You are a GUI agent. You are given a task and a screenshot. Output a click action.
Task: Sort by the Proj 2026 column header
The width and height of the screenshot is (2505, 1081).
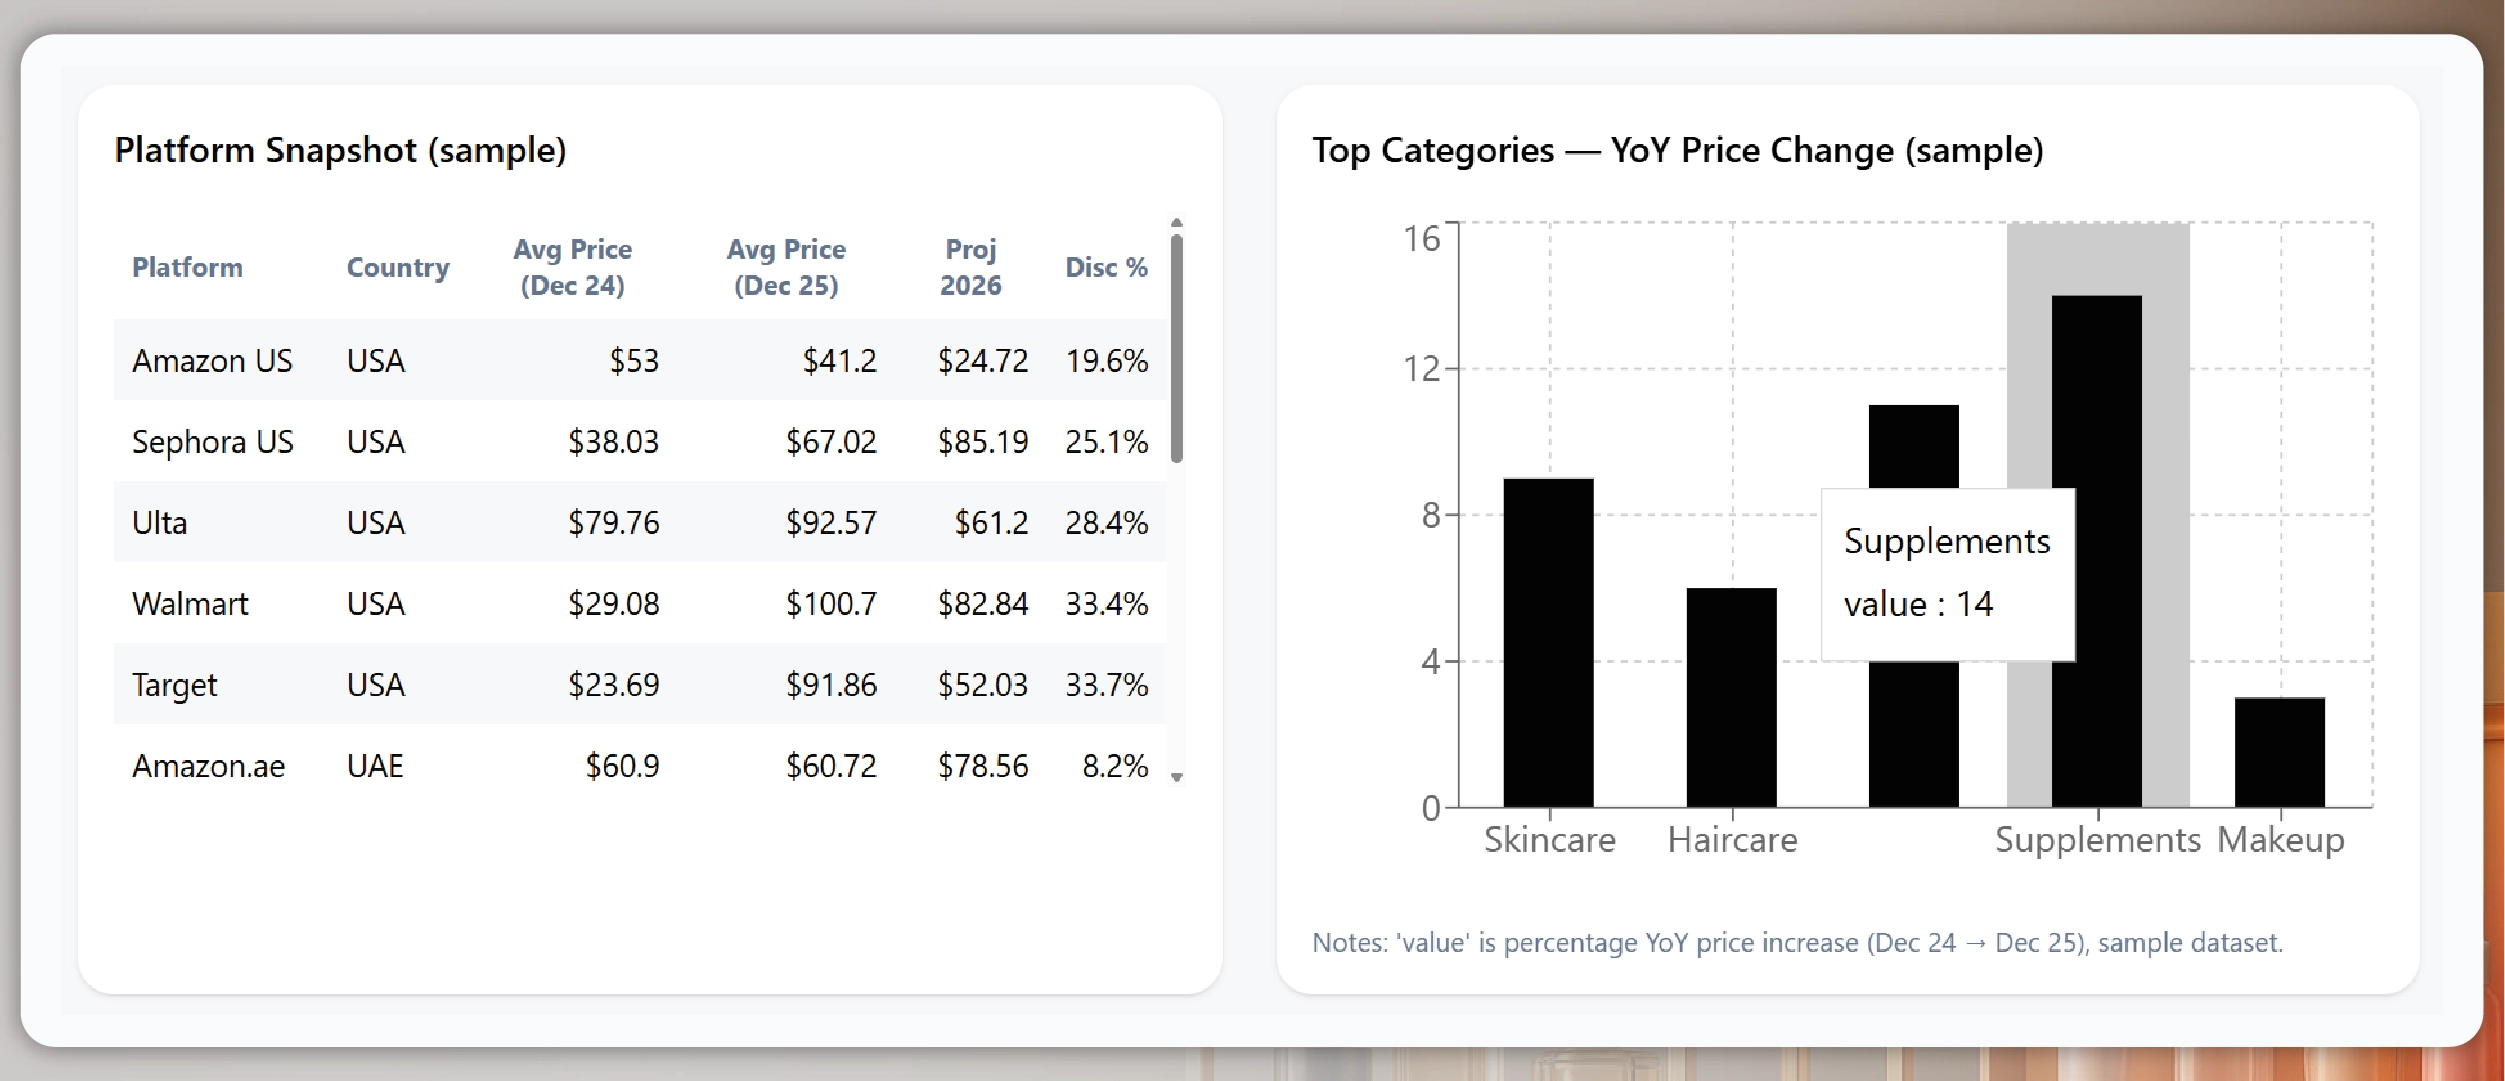coord(971,267)
